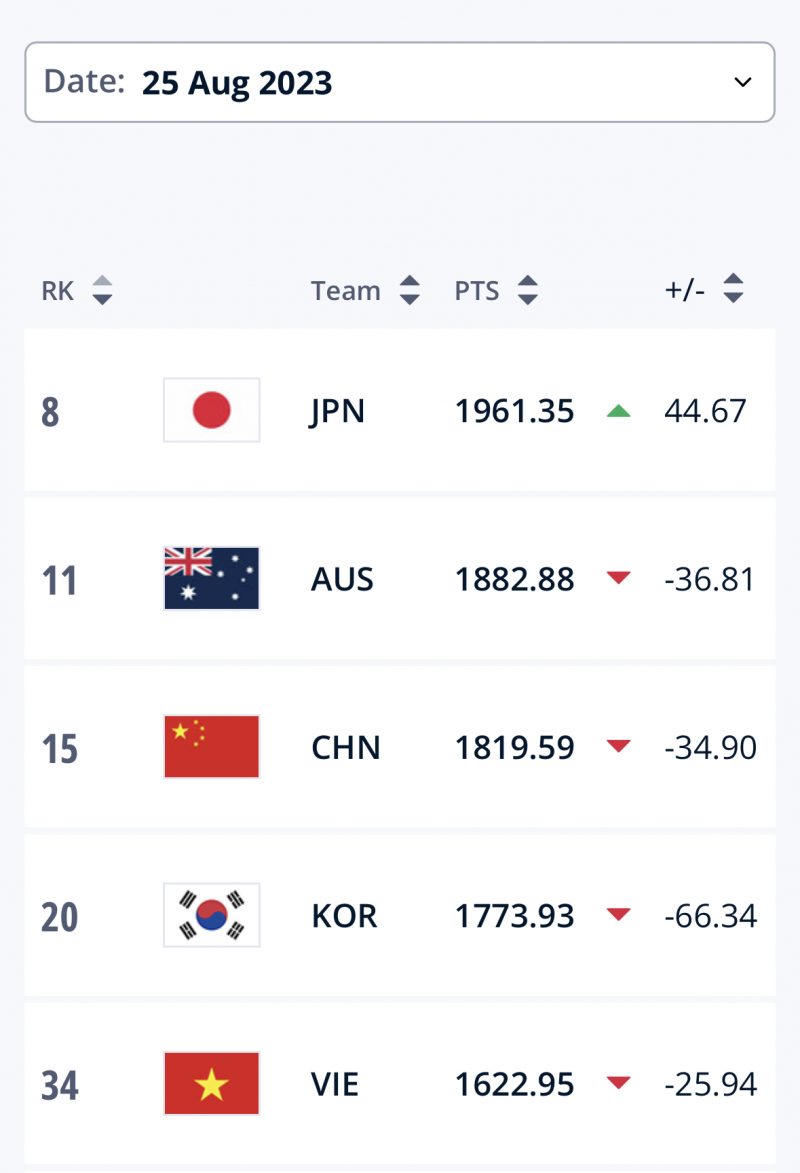800x1173 pixels.
Task: Click the South Korea flag icon
Action: [x=211, y=915]
